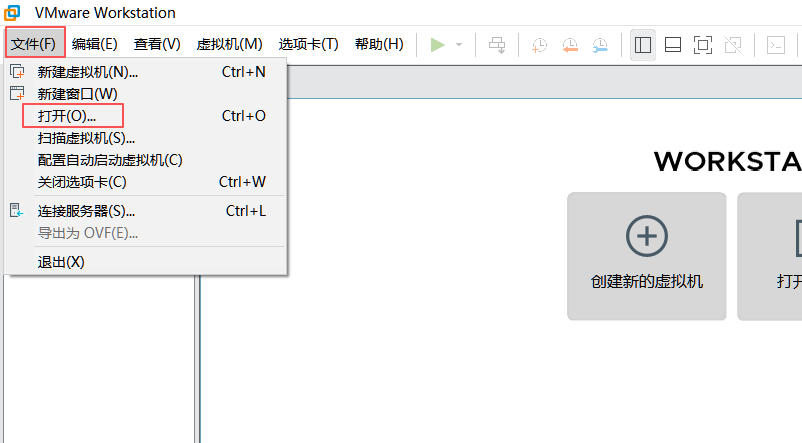Click the green Power On play button
The height and width of the screenshot is (443, 802).
pos(437,45)
